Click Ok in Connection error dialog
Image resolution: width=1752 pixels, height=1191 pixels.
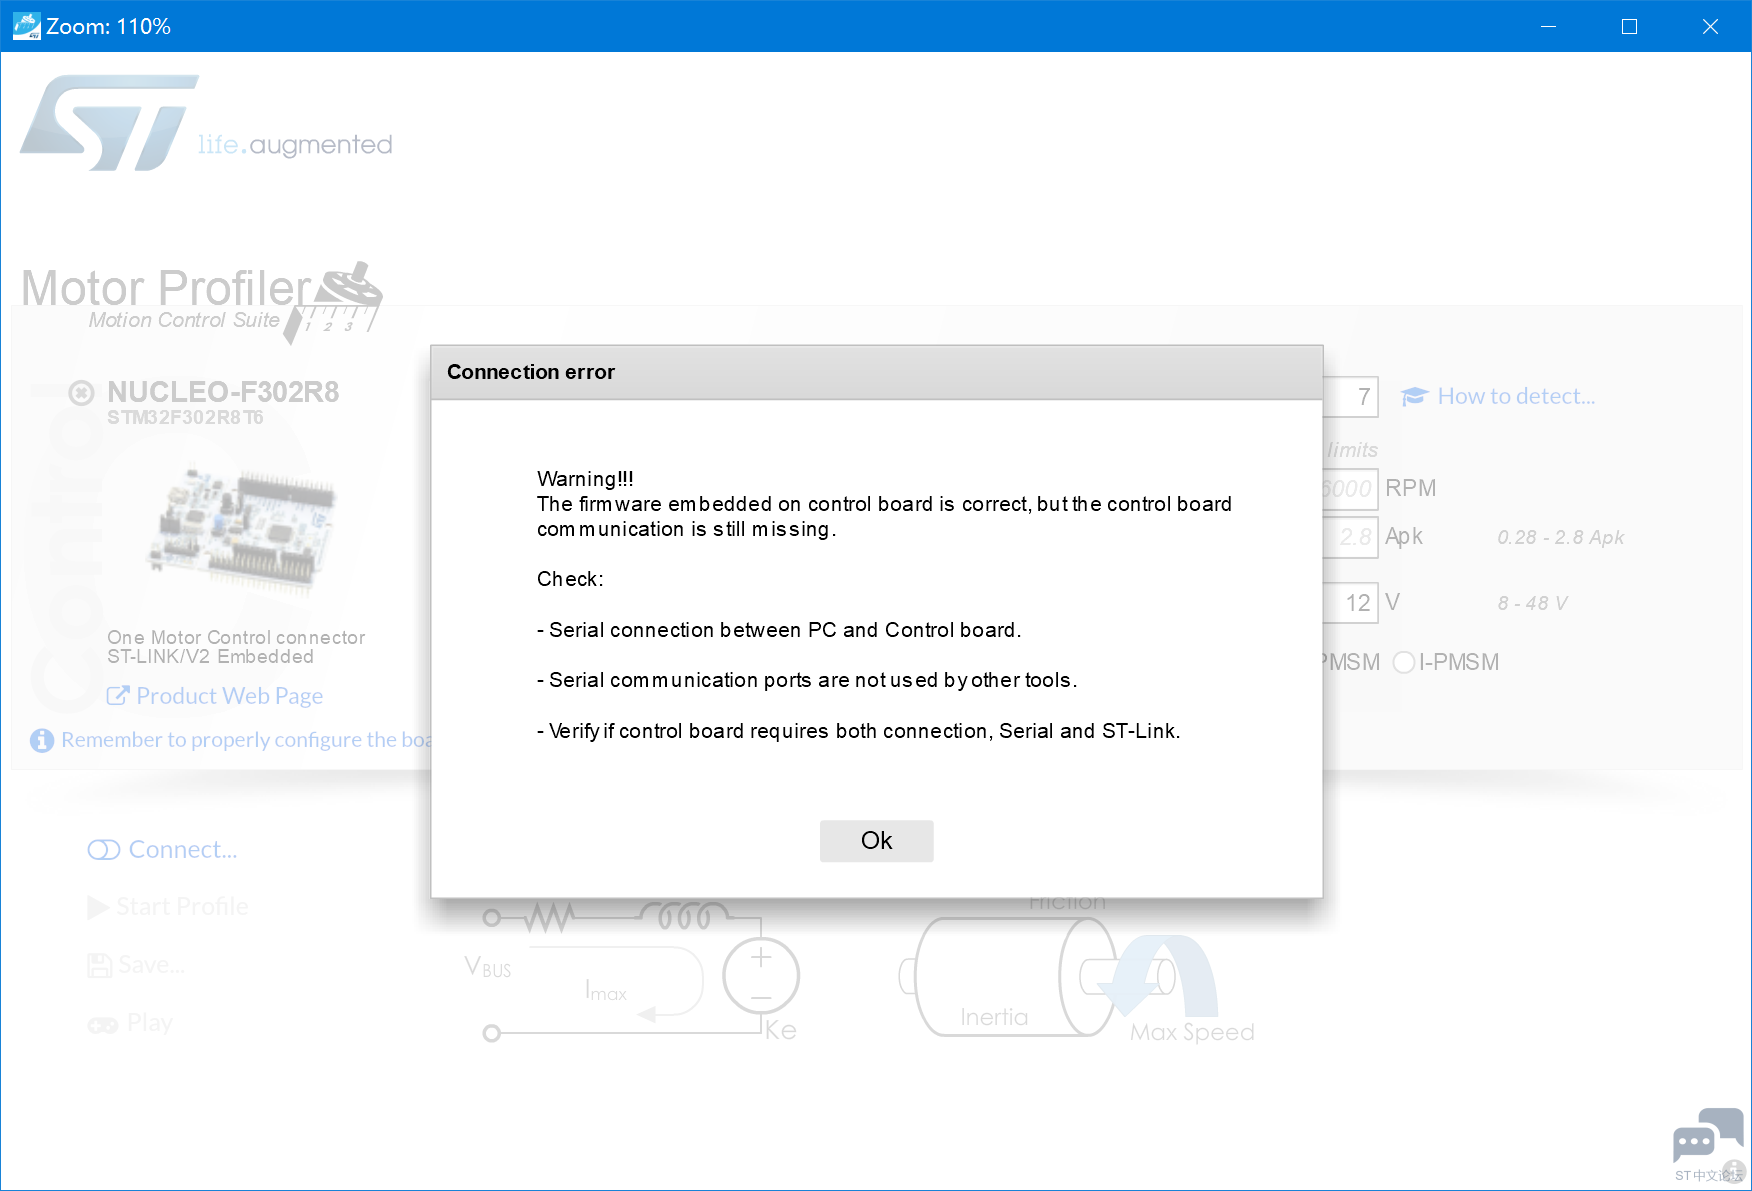tap(876, 841)
